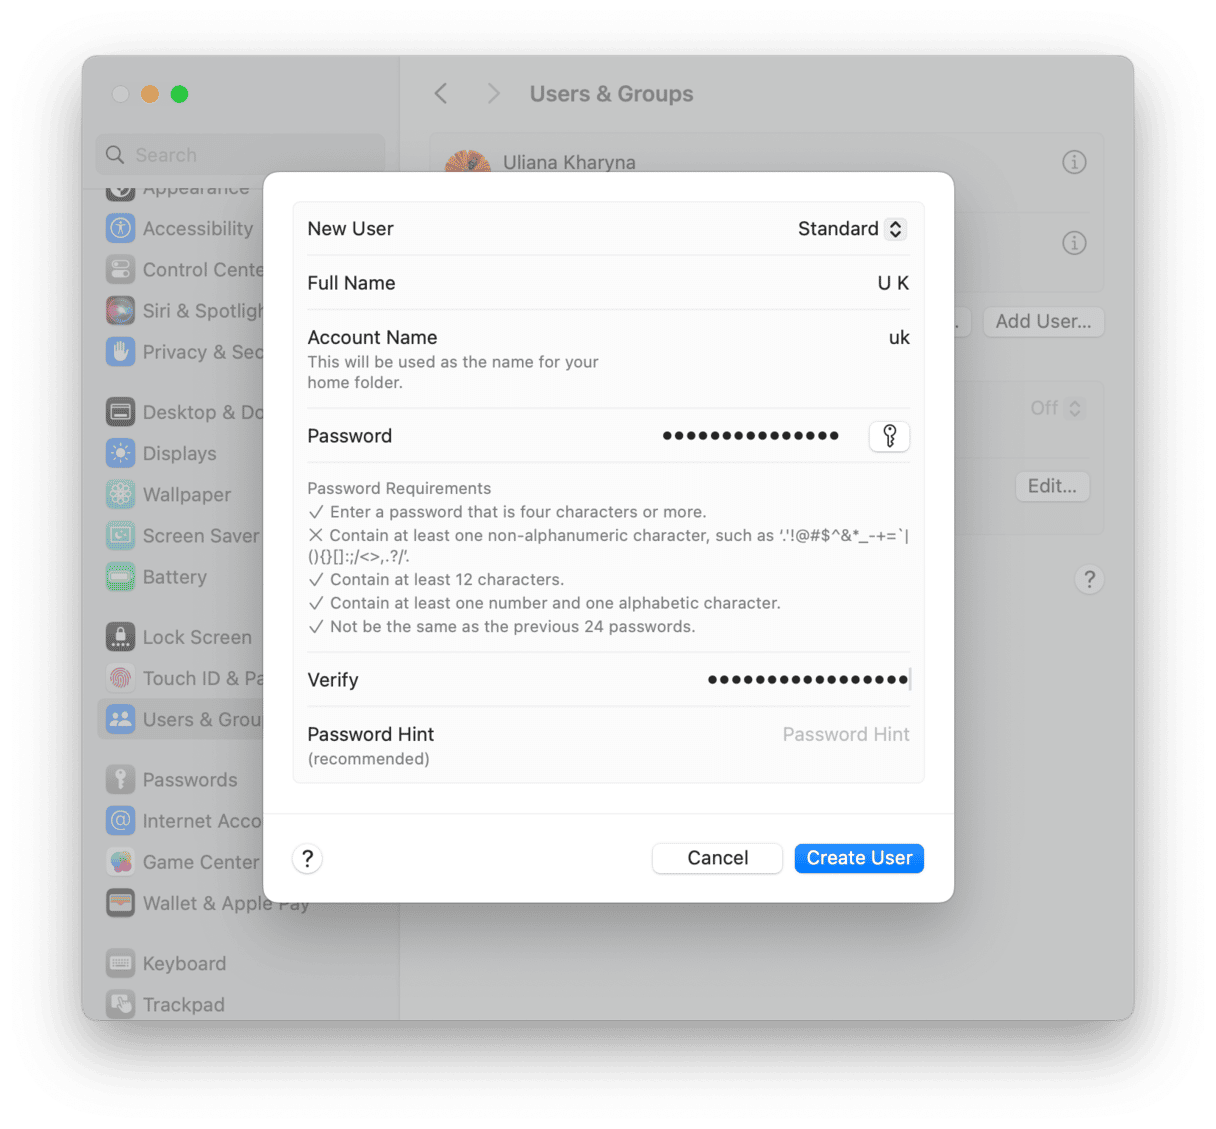Click the info icon below Uliana's row
Viewport: 1216px width, 1129px height.
point(1074,243)
